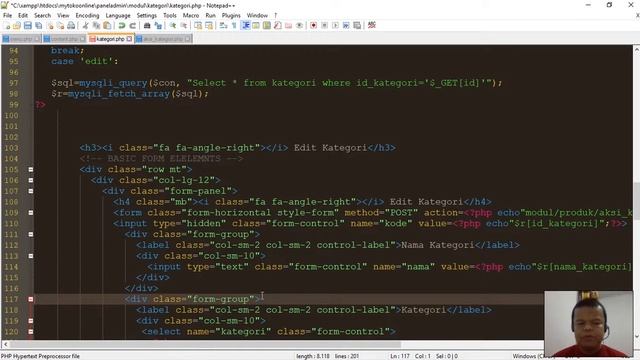640x360 pixels.
Task: Collapse the fold marker on line 105
Action: tap(31, 169)
